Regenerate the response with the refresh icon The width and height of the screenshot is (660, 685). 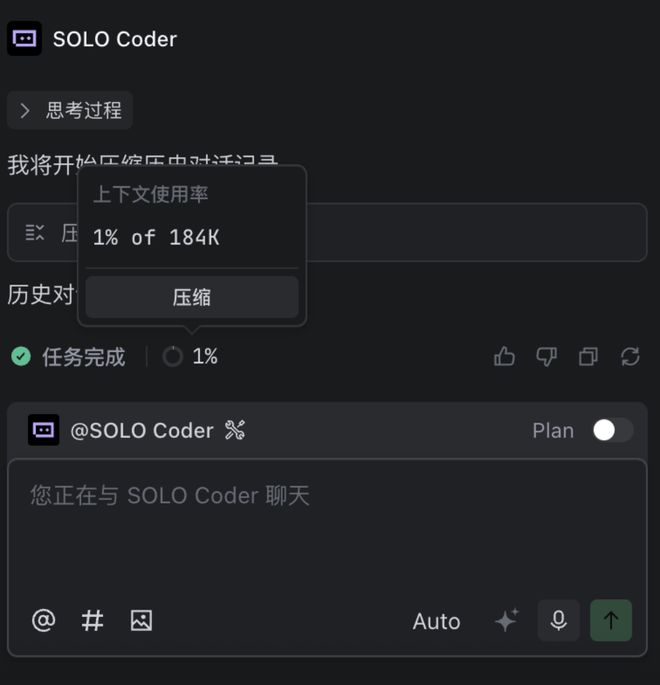[630, 356]
